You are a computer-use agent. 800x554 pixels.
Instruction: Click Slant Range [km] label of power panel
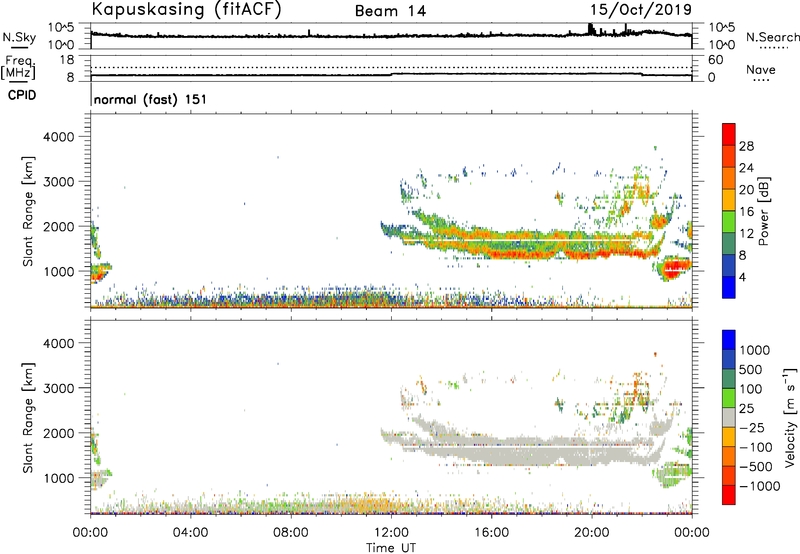(x=28, y=211)
